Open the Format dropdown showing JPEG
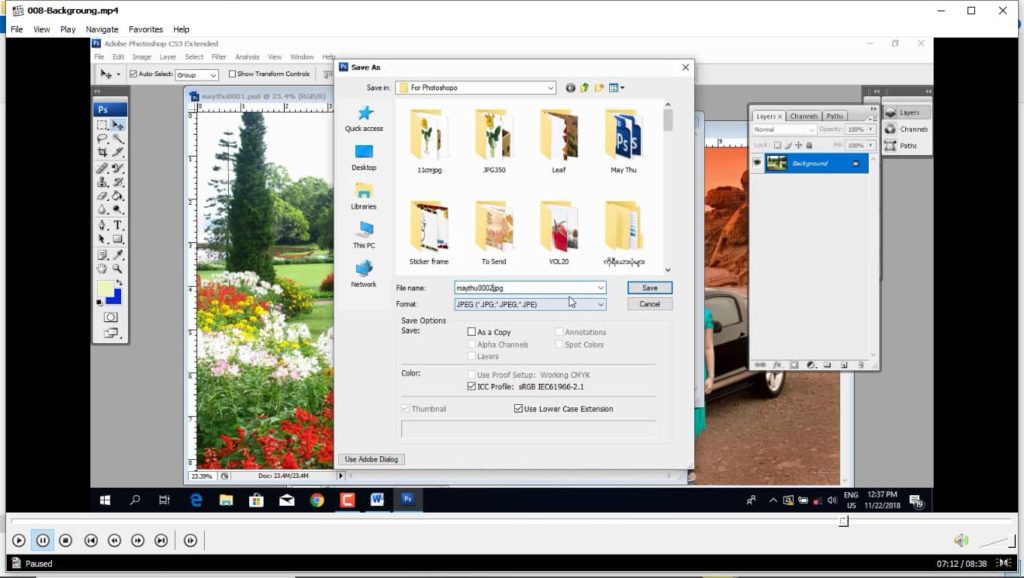 click(530, 304)
